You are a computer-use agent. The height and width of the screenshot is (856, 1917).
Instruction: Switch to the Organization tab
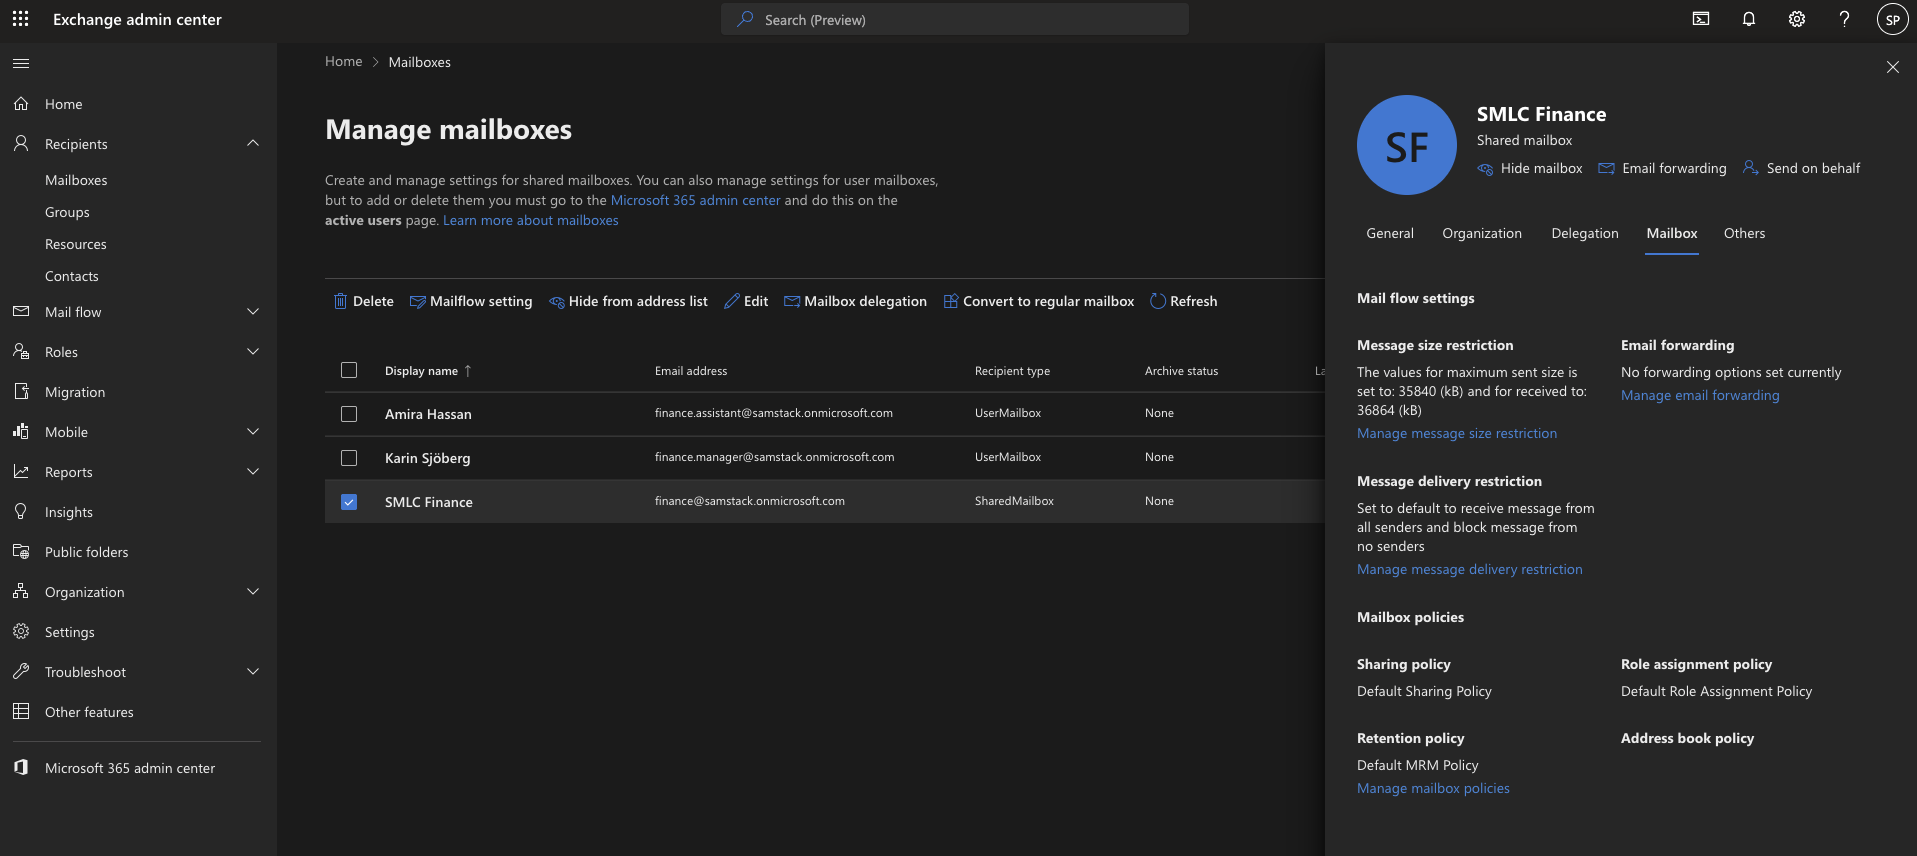[1482, 233]
